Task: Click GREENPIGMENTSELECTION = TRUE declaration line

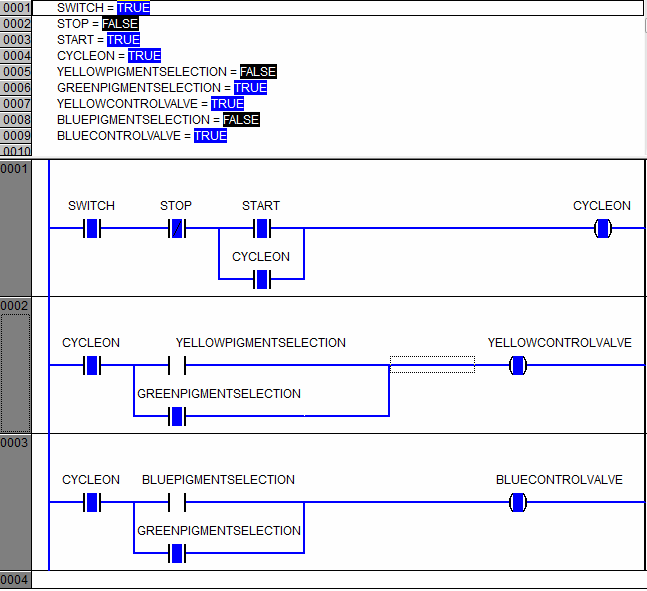Action: 162,88
